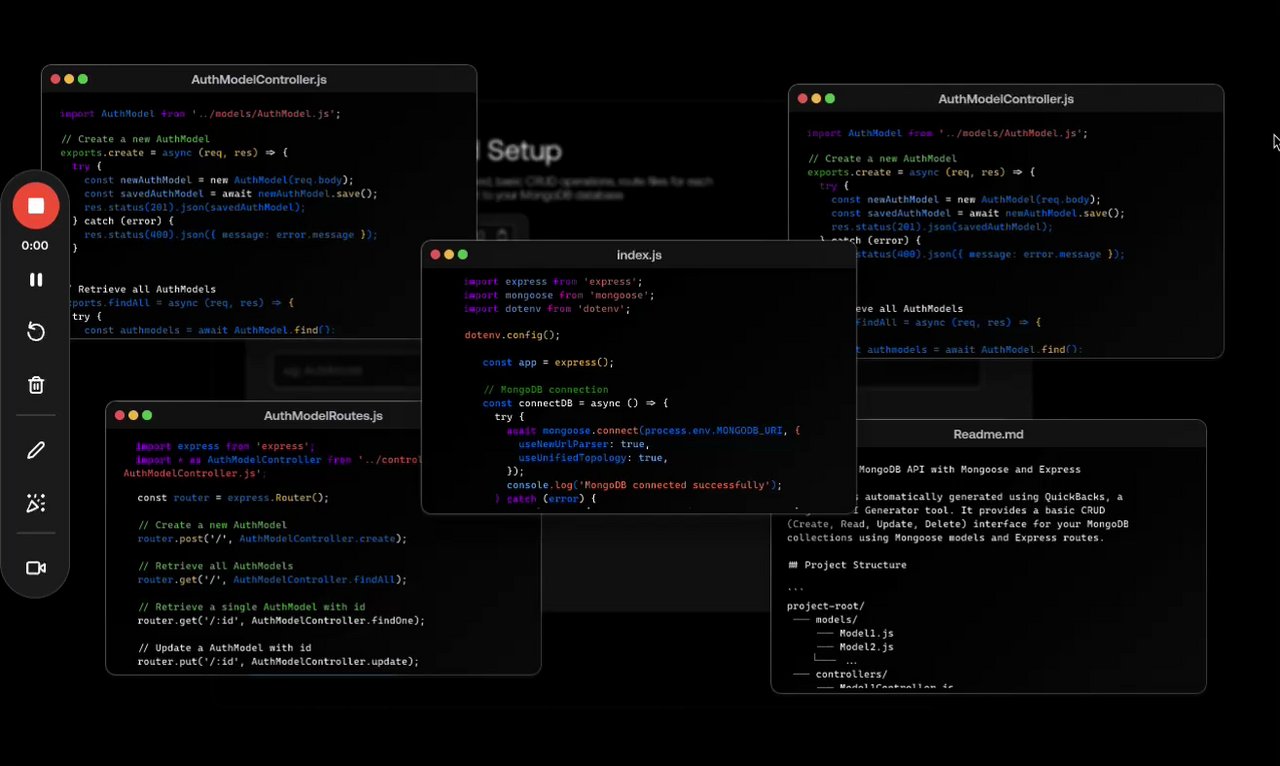Select "import dotenv from 'dotenv';" line in index.js

(546, 309)
